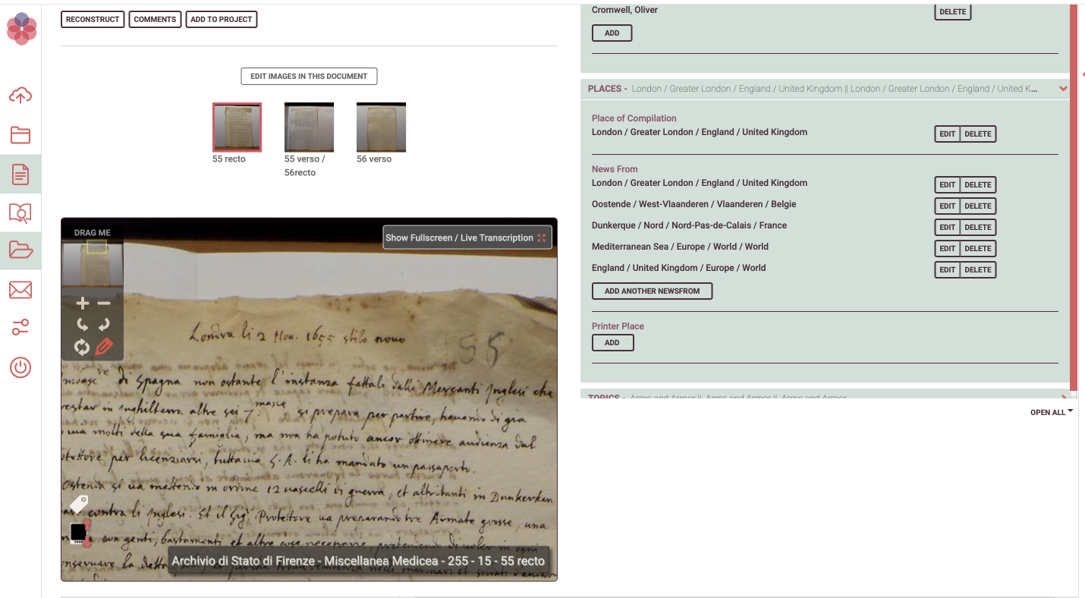
Task: Click the Cromwell, Oliver name text
Action: [624, 10]
